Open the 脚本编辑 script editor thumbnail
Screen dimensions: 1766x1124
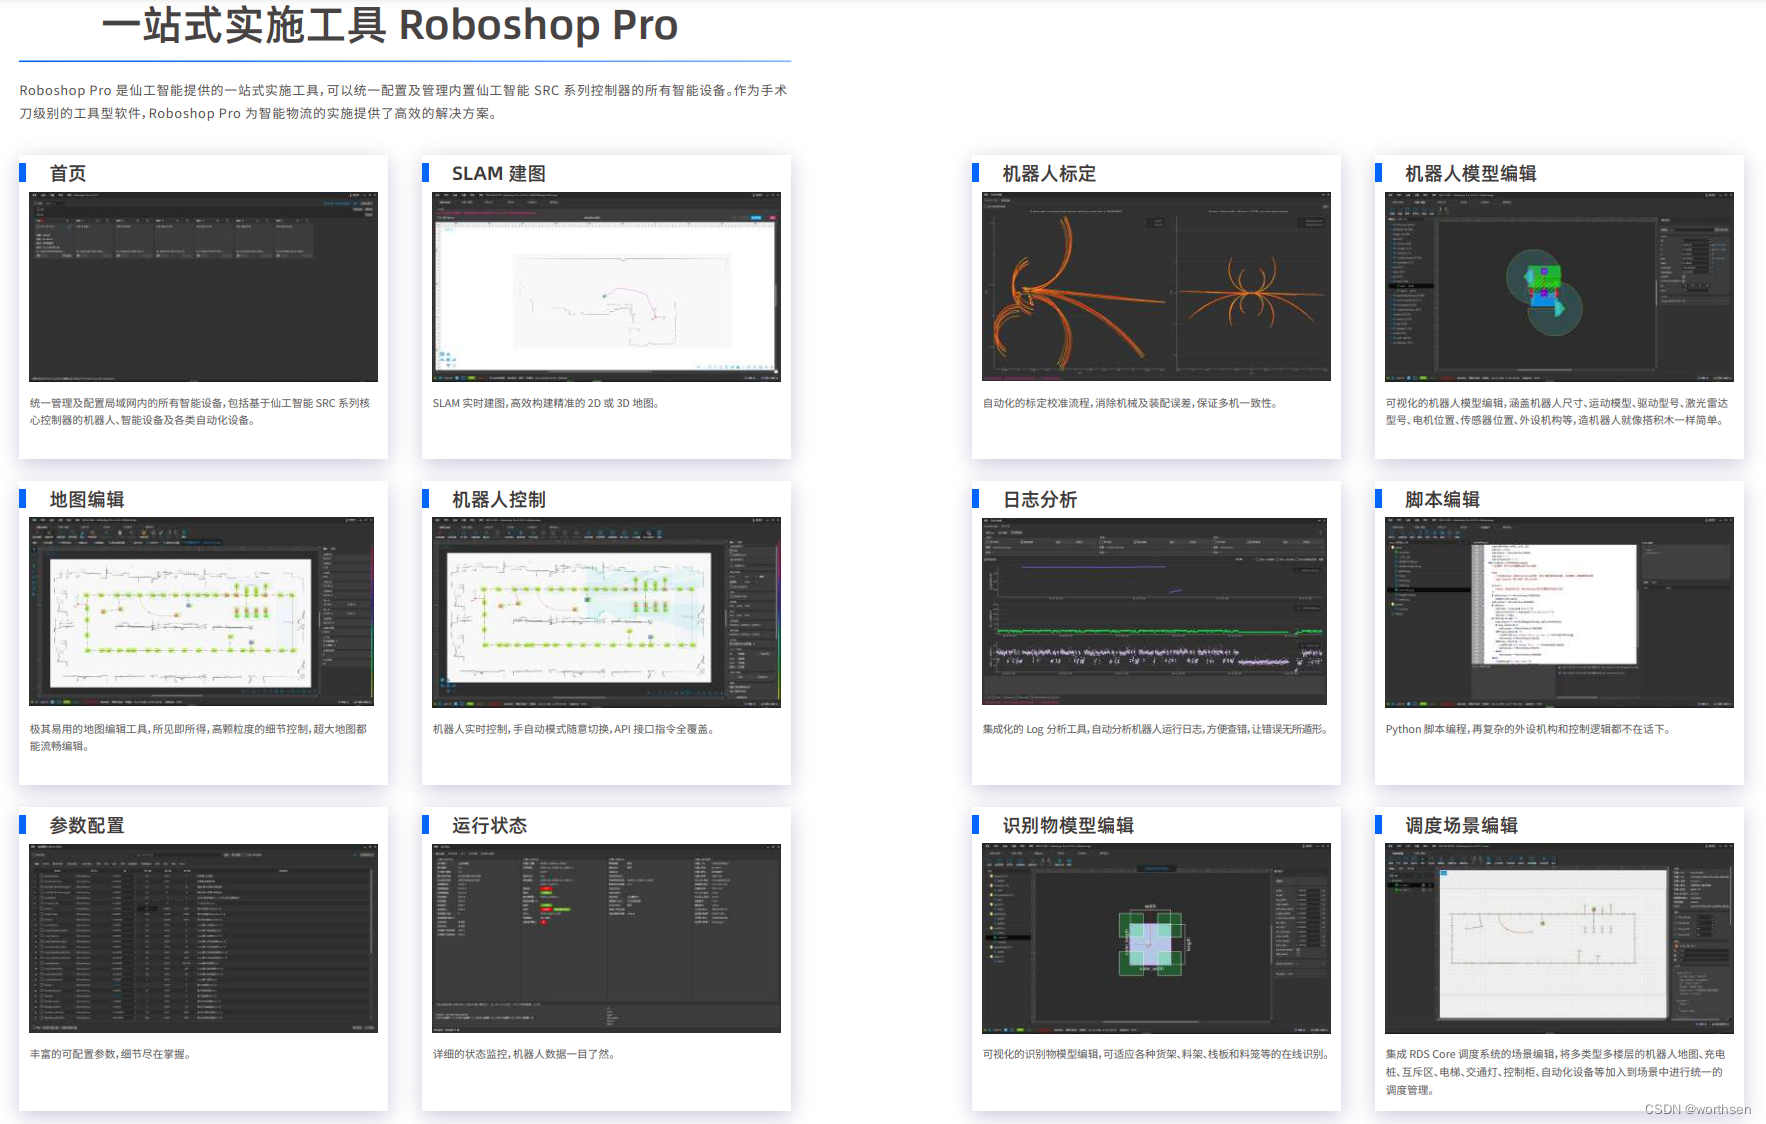pyautogui.click(x=1559, y=612)
